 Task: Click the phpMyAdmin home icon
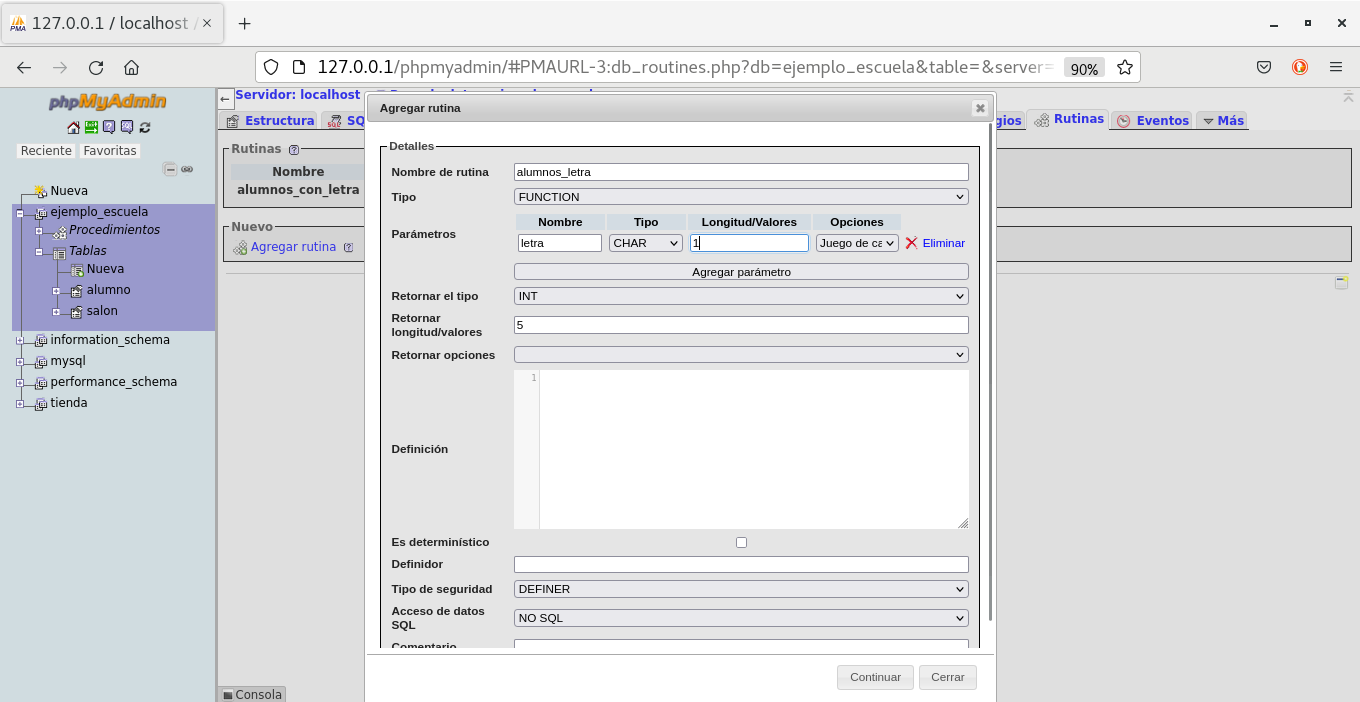[73, 127]
